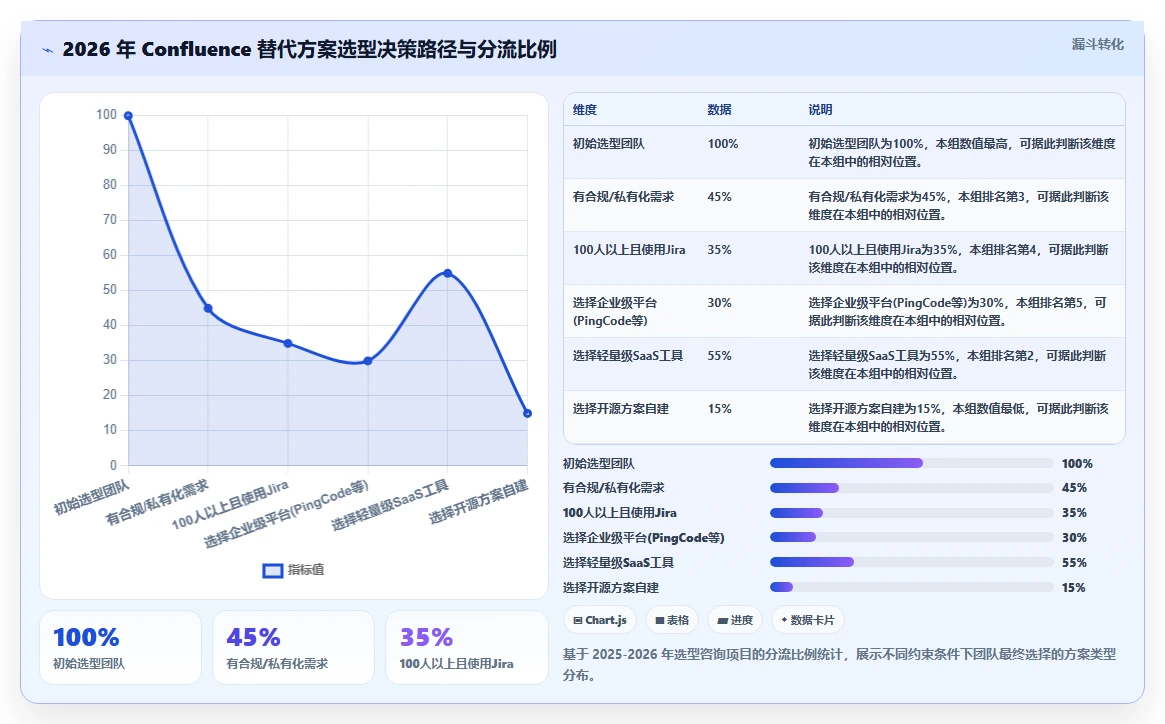Click the 55% value right of progress bar
This screenshot has height=724, width=1165.
(x=1074, y=563)
